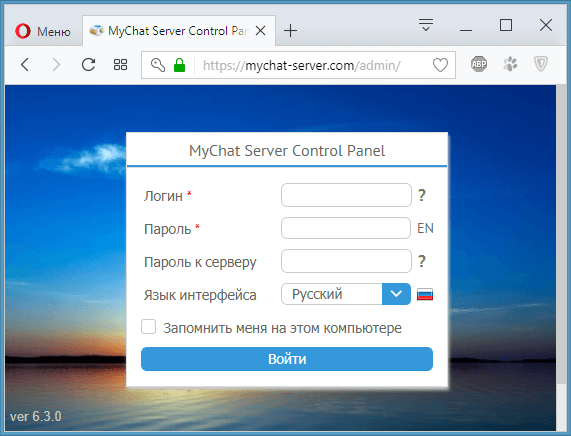Viewport: 571px width, 436px height.
Task: View site security via green padlock
Action: click(179, 65)
